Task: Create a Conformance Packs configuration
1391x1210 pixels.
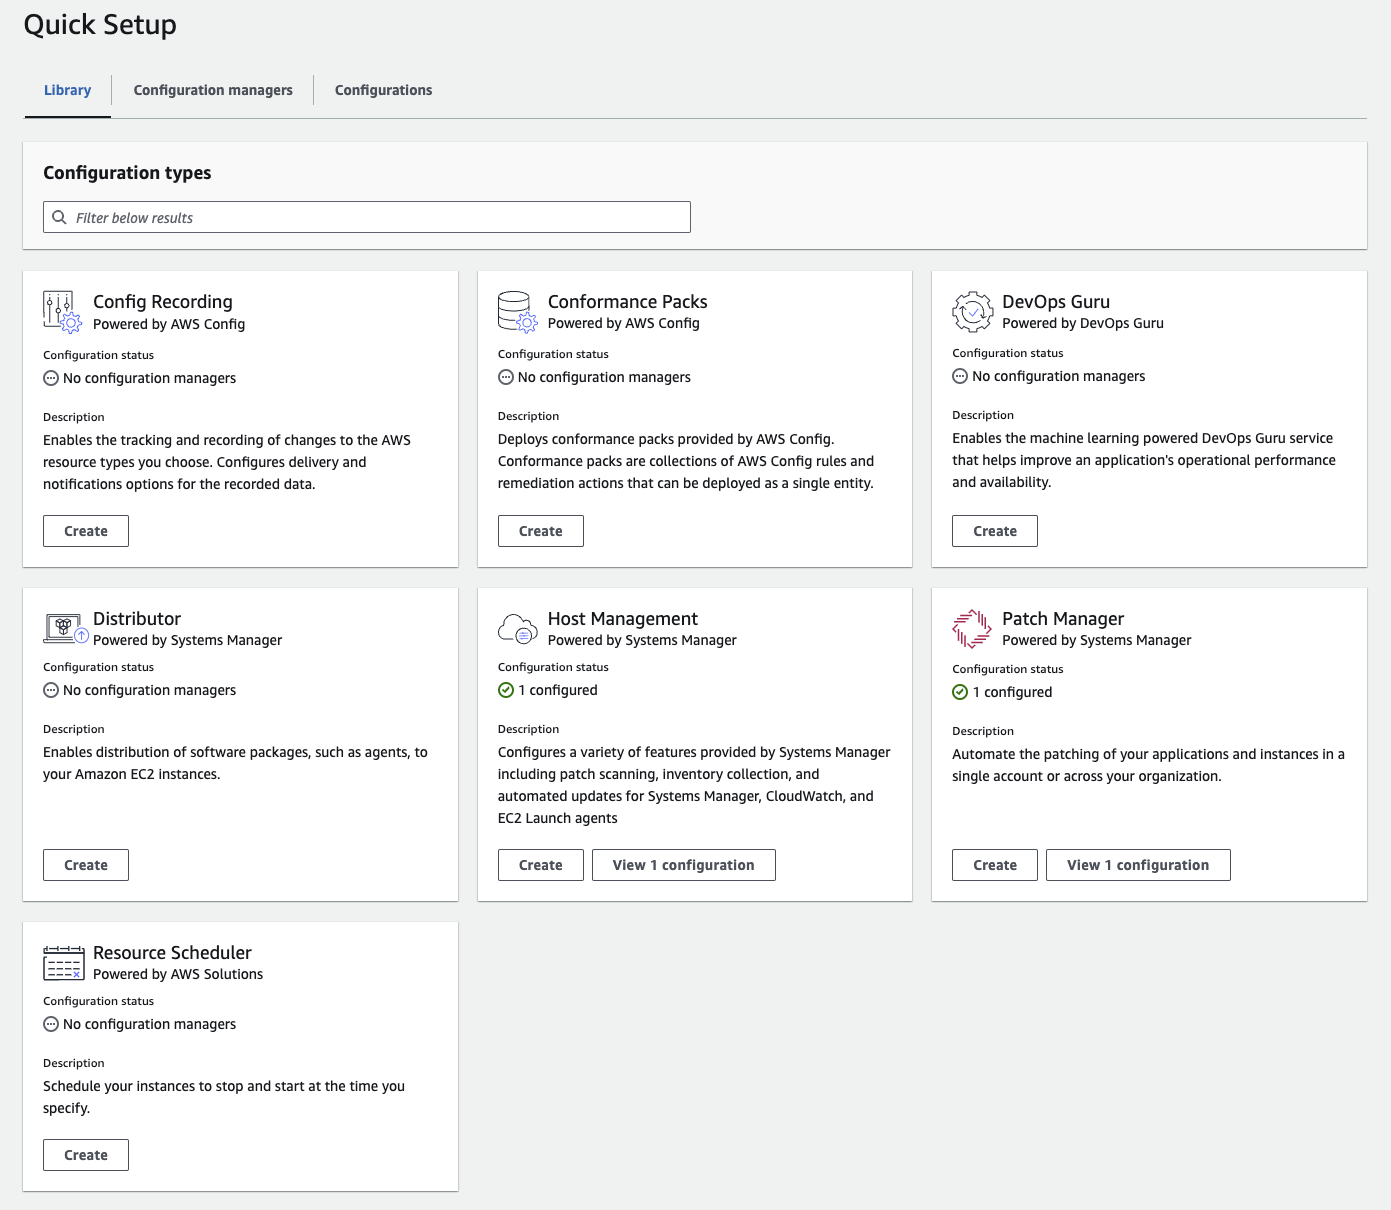Action: coord(541,531)
